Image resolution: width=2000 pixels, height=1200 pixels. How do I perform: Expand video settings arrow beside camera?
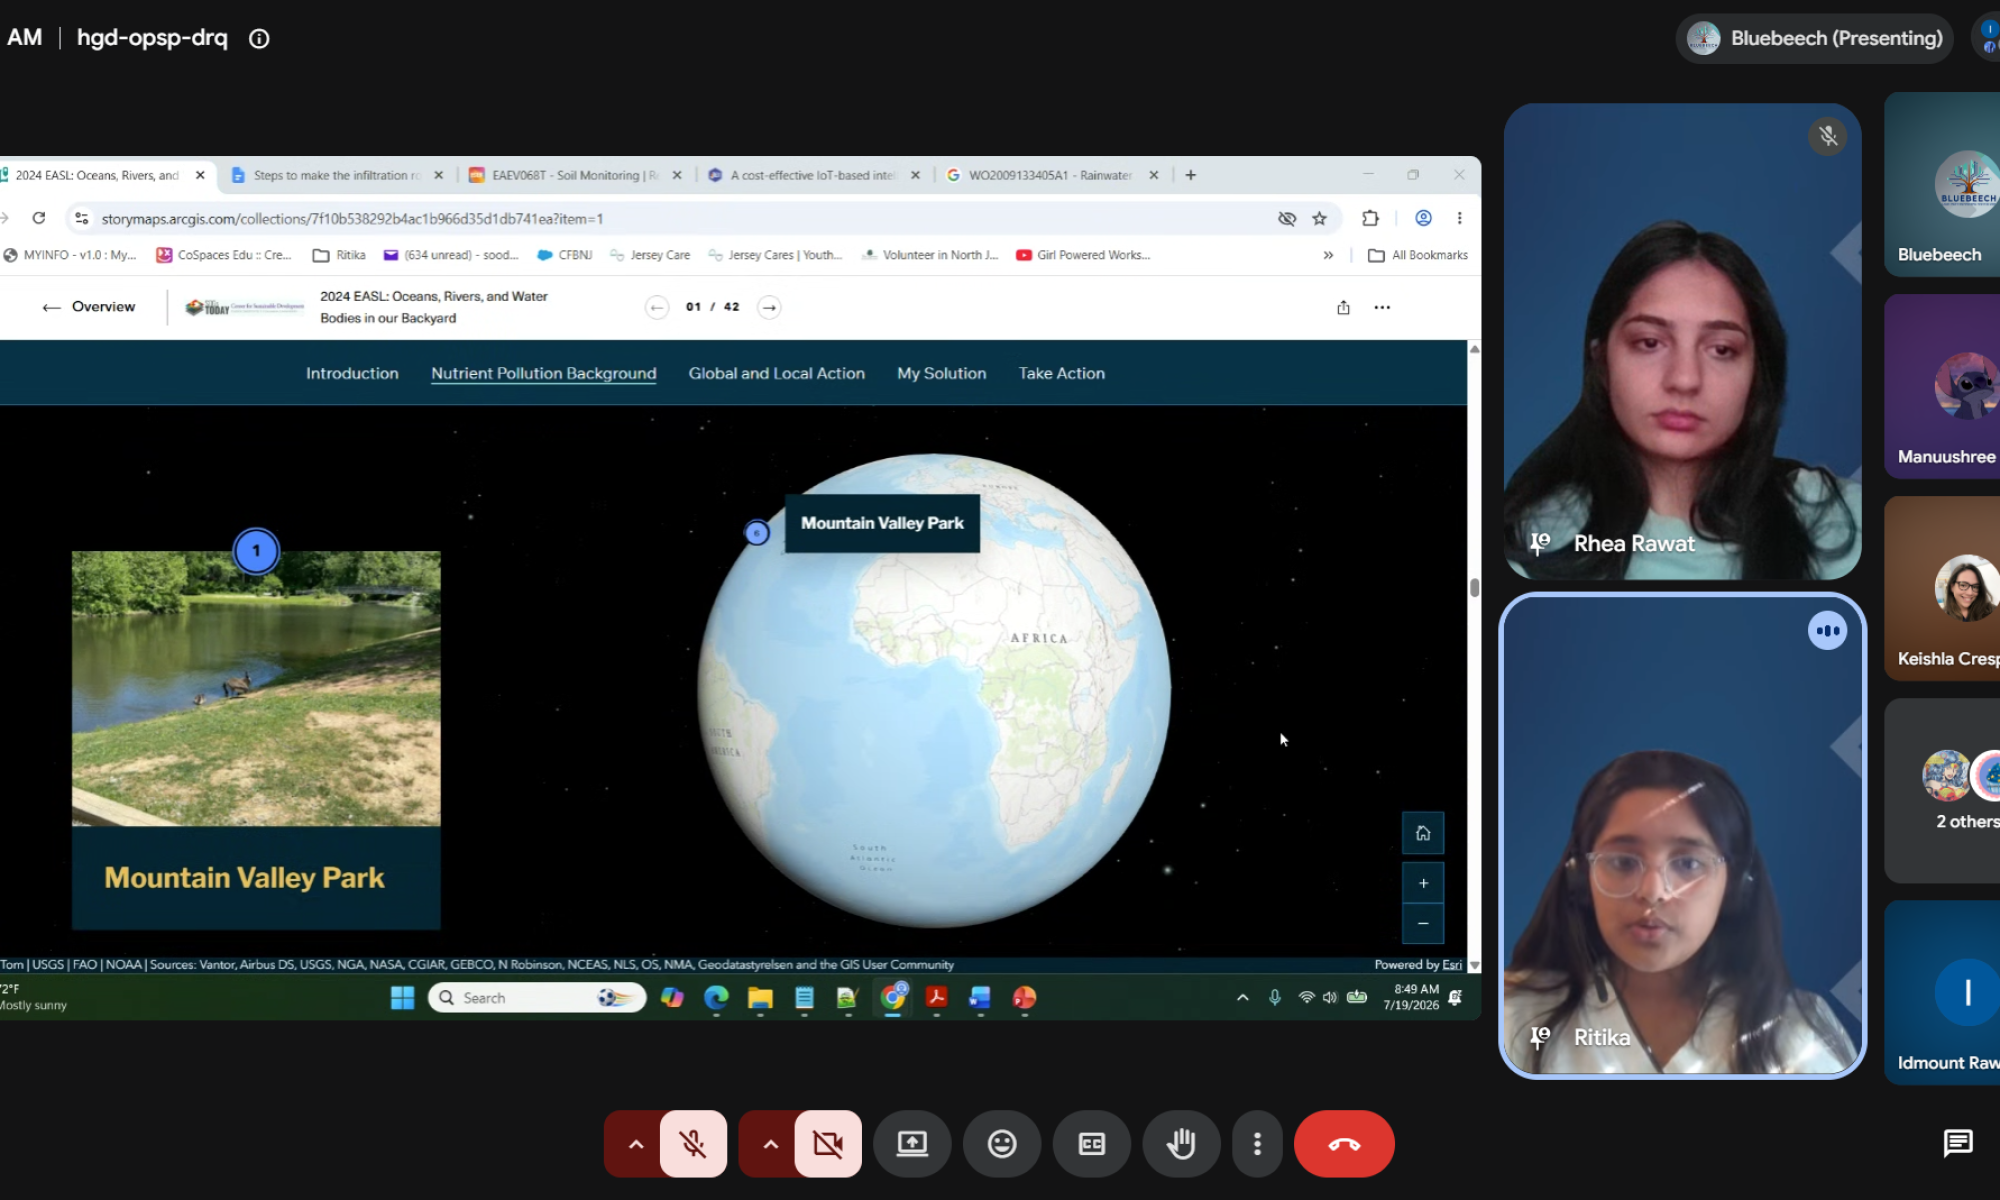[770, 1143]
